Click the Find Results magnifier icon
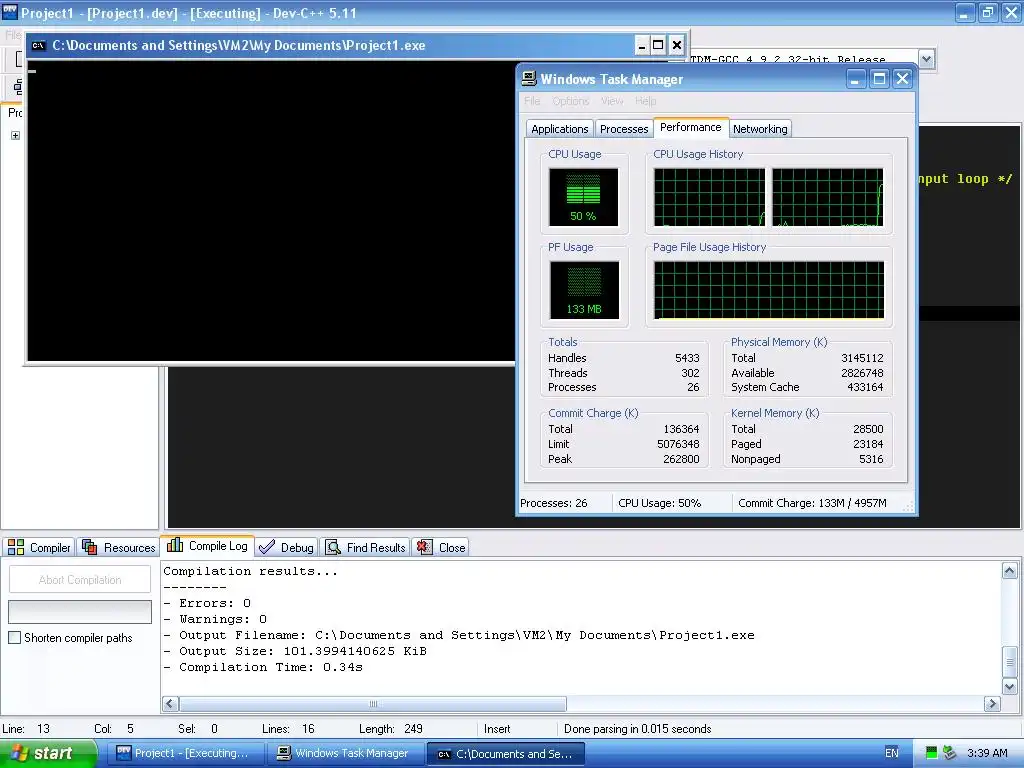The width and height of the screenshot is (1024, 768). point(333,547)
